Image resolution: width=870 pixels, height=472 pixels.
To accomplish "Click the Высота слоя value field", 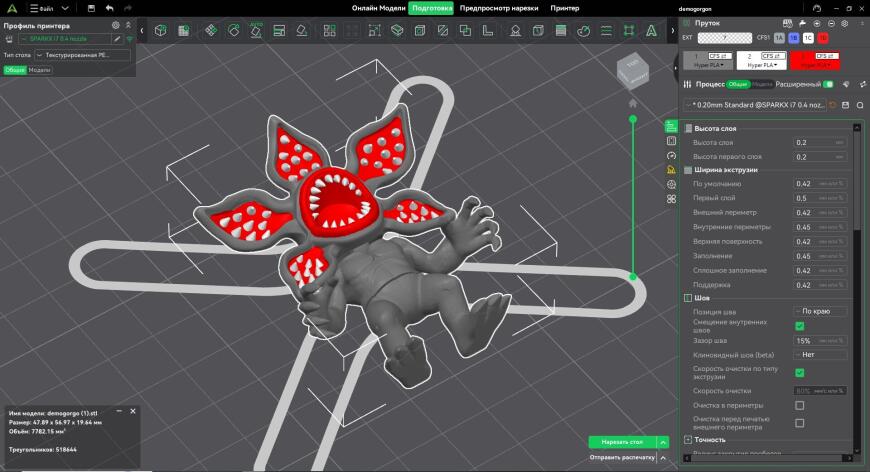I will tap(820, 143).
